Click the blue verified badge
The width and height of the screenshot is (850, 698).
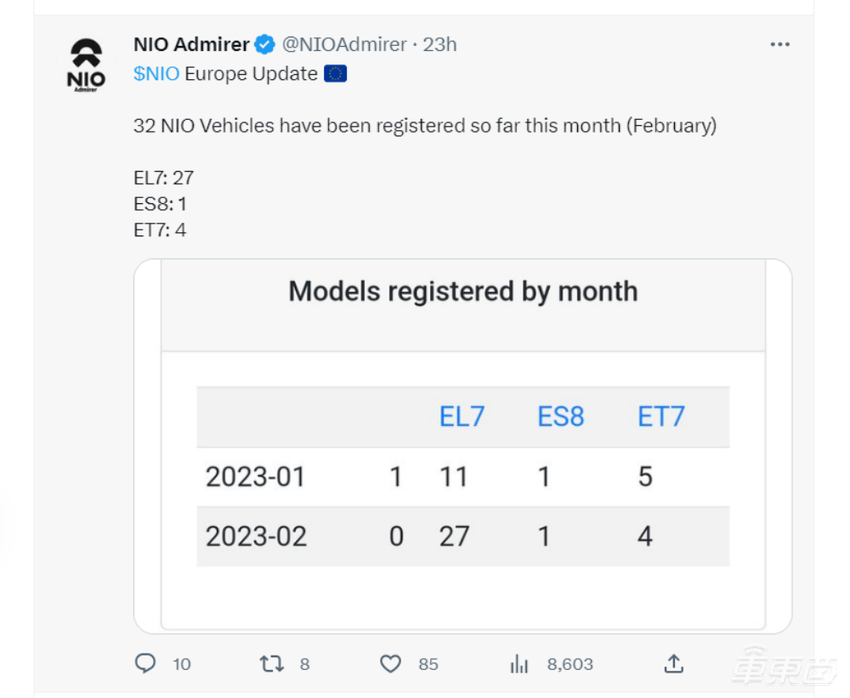pyautogui.click(x=265, y=44)
